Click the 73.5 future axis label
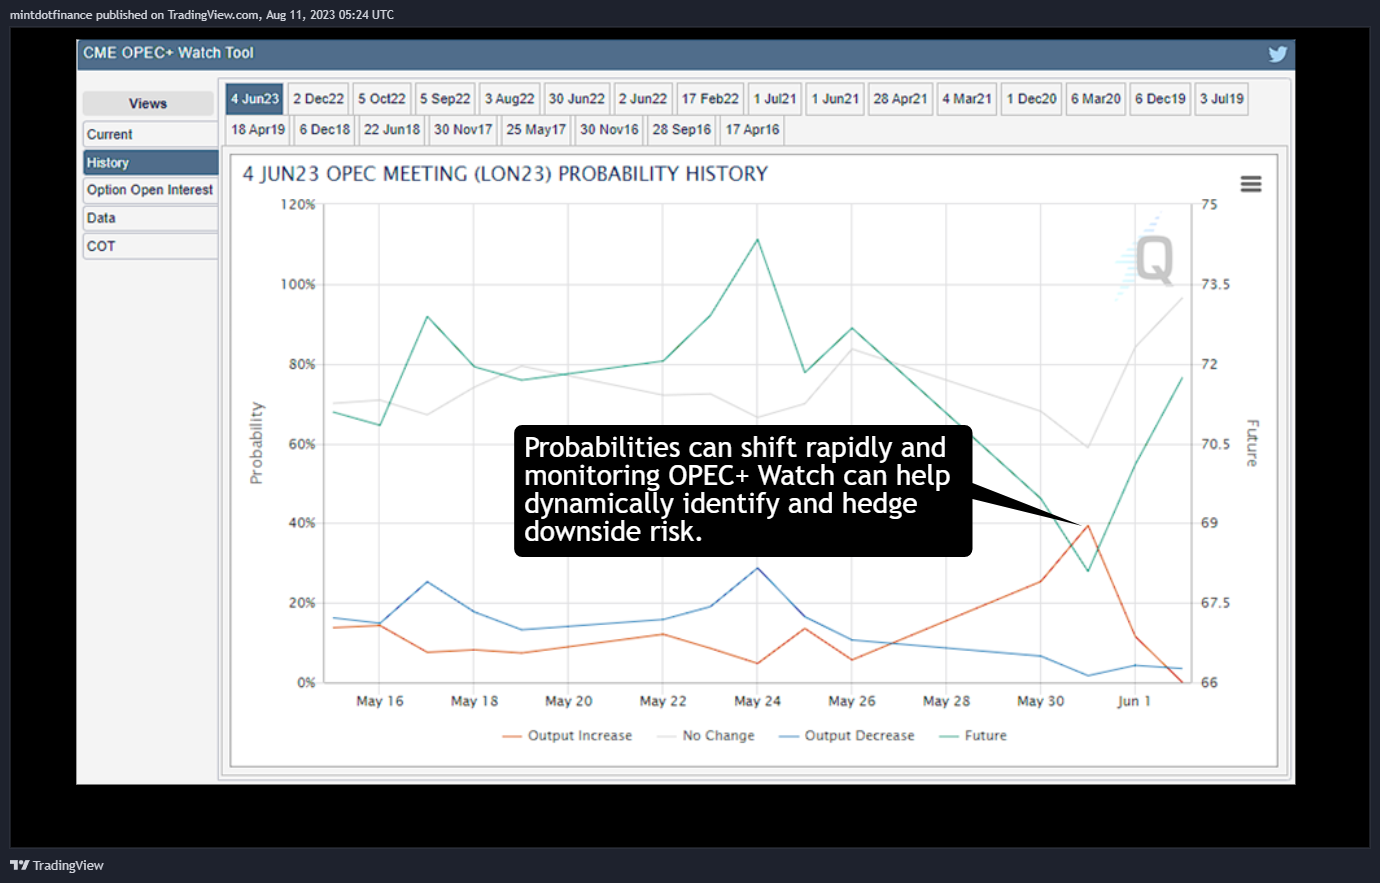 click(x=1216, y=285)
